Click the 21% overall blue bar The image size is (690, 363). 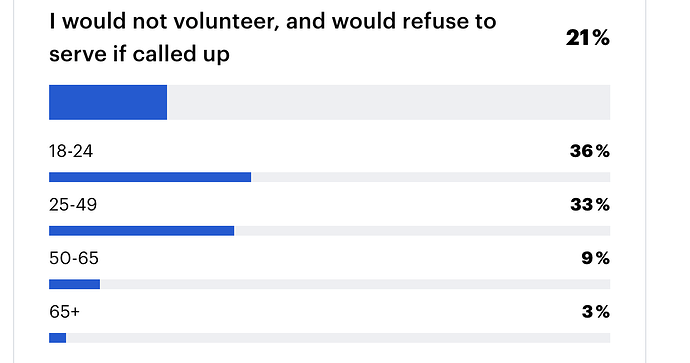coord(108,103)
